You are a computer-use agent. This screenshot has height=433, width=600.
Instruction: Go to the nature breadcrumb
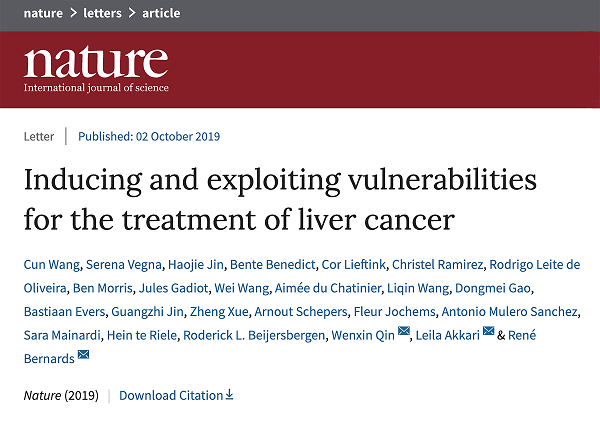tap(45, 13)
